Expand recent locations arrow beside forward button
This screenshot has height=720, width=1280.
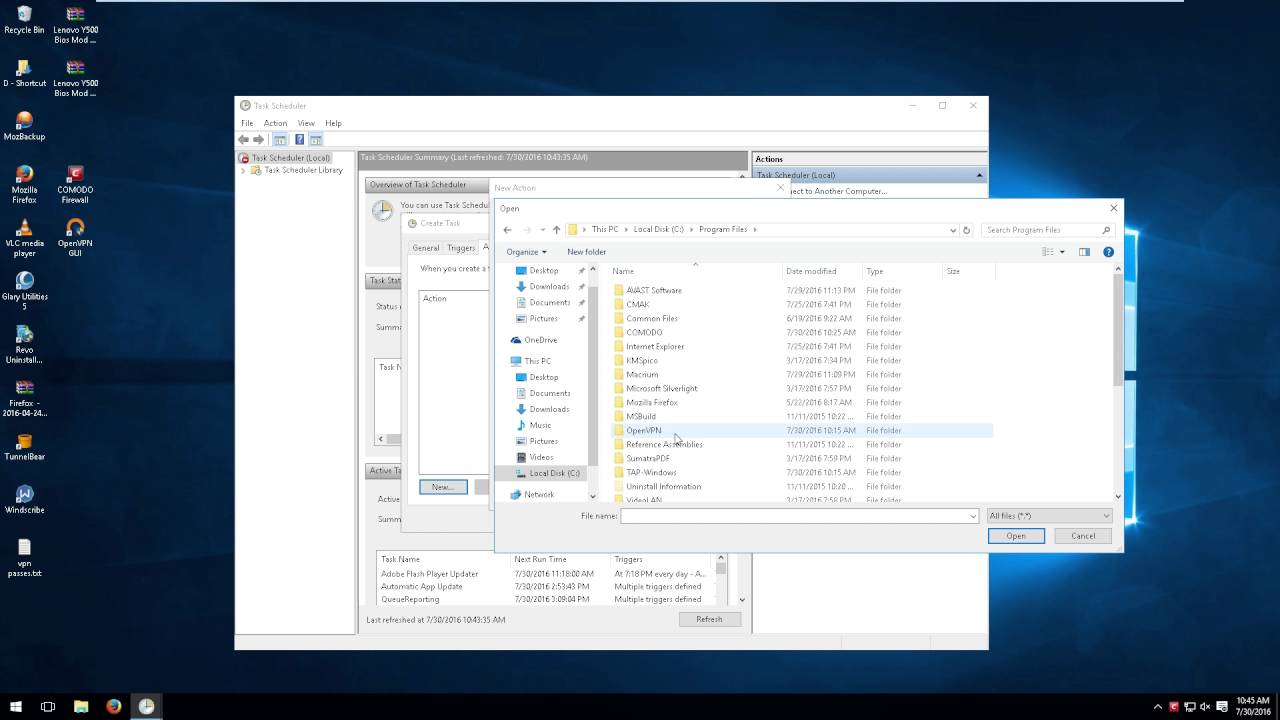pos(542,230)
